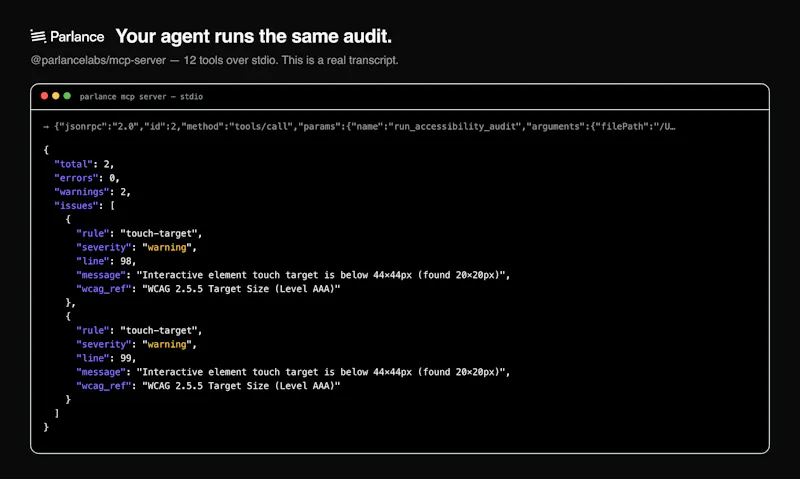
Task: Click the Parlance logo icon
Action: [x=38, y=36]
